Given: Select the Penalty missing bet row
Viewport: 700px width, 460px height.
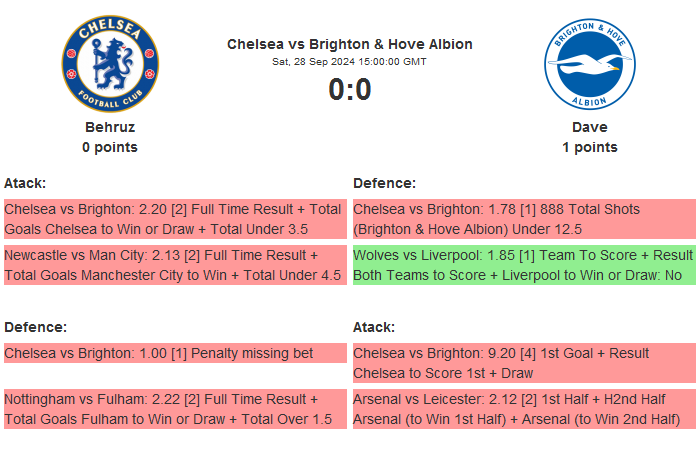Looking at the screenshot, I should [174, 353].
